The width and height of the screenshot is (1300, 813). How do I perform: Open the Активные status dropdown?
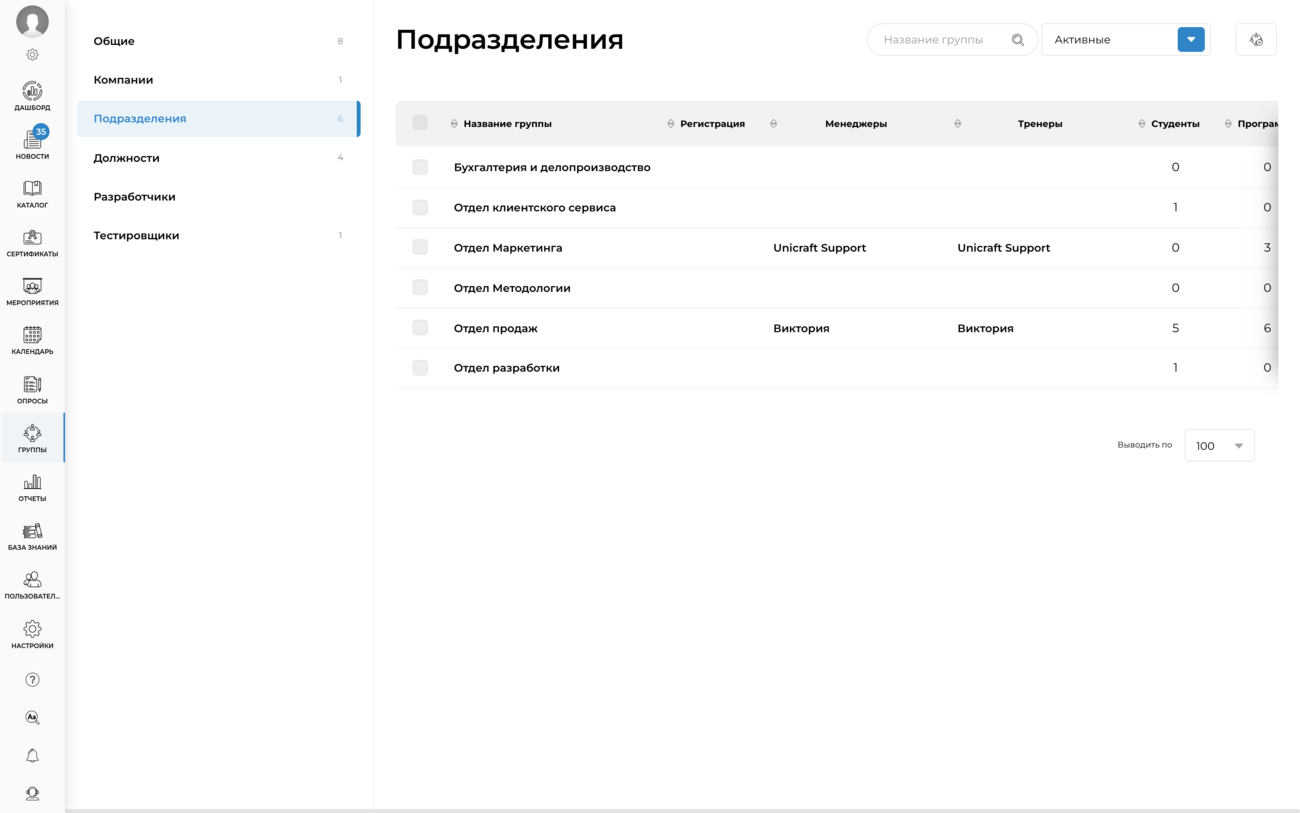point(1126,40)
